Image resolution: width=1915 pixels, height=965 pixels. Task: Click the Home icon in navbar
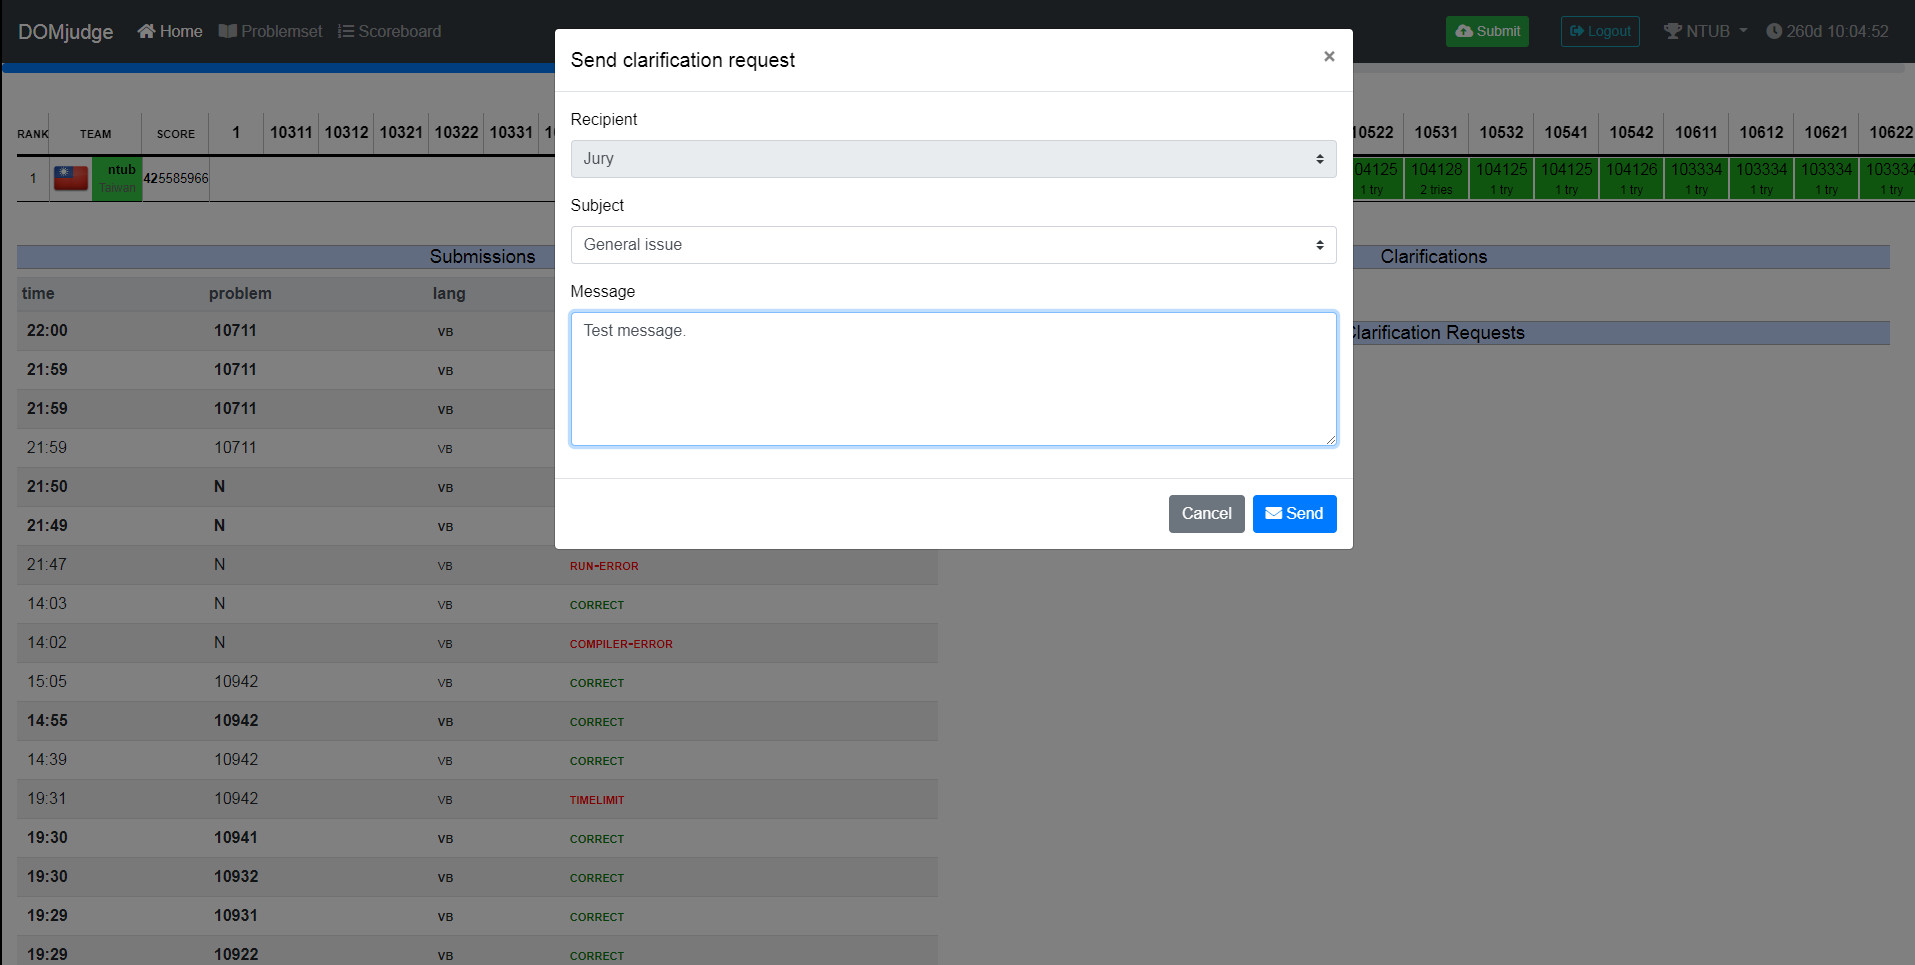[146, 31]
